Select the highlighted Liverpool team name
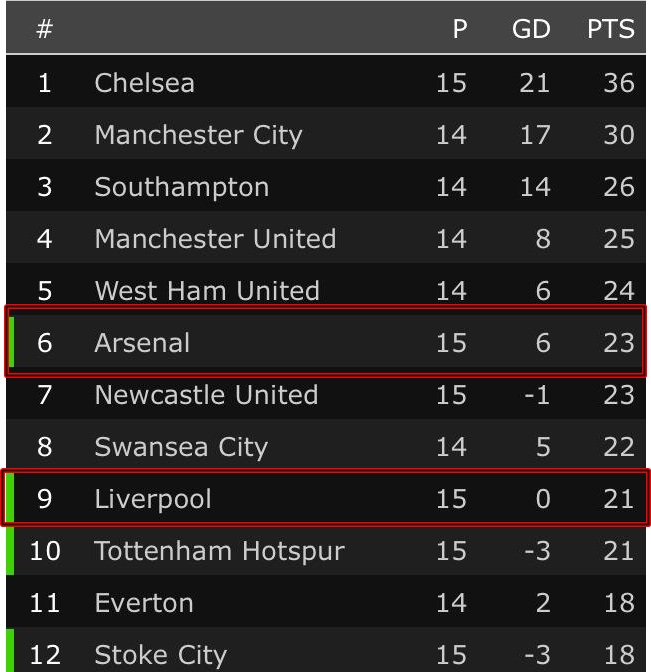This screenshot has width=651, height=672. pos(153,499)
